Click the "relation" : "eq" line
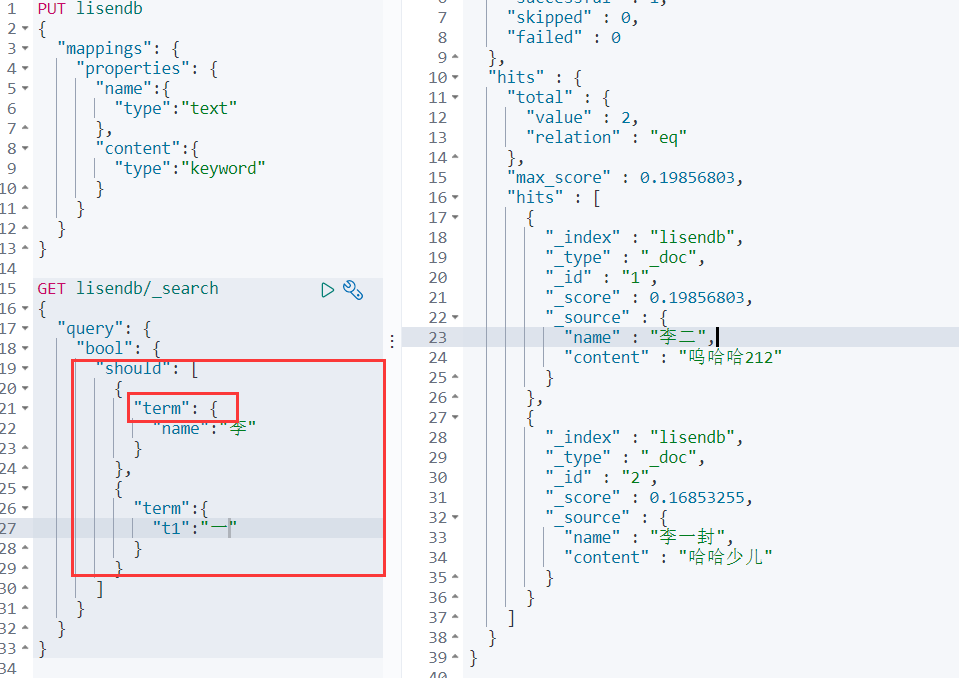959x678 pixels. [606, 138]
